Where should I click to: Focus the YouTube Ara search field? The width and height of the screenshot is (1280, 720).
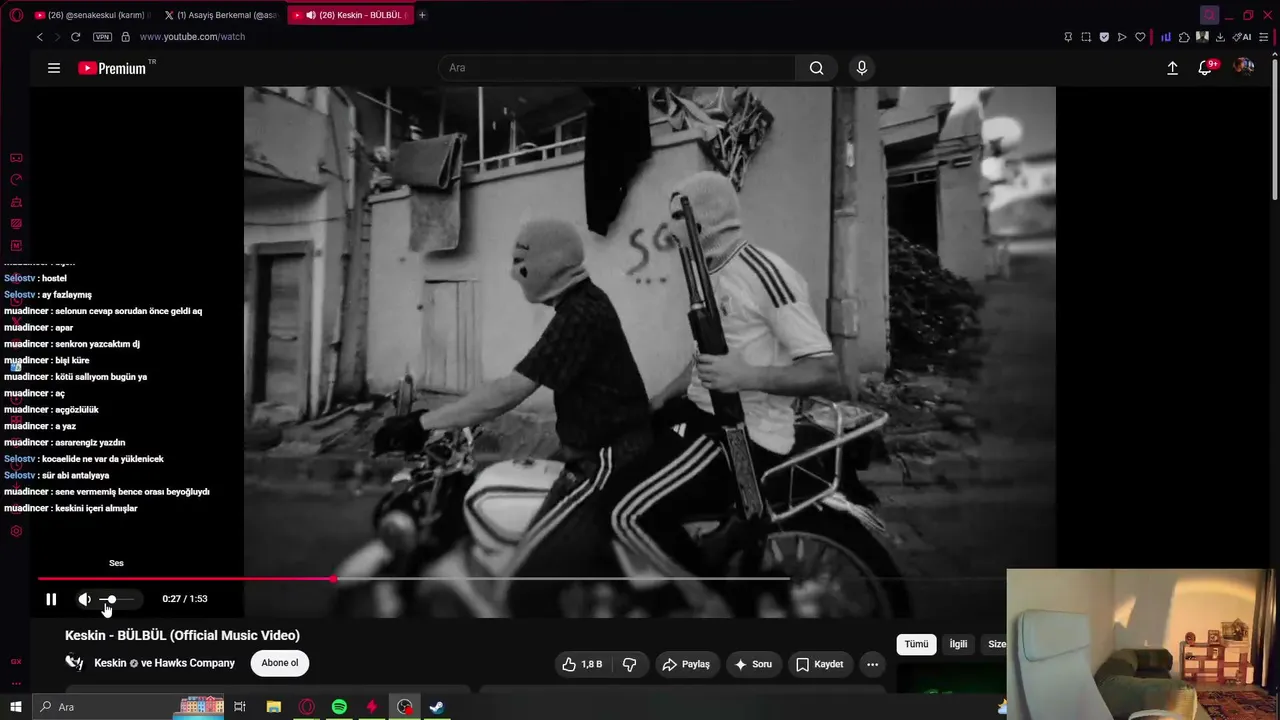click(x=617, y=68)
